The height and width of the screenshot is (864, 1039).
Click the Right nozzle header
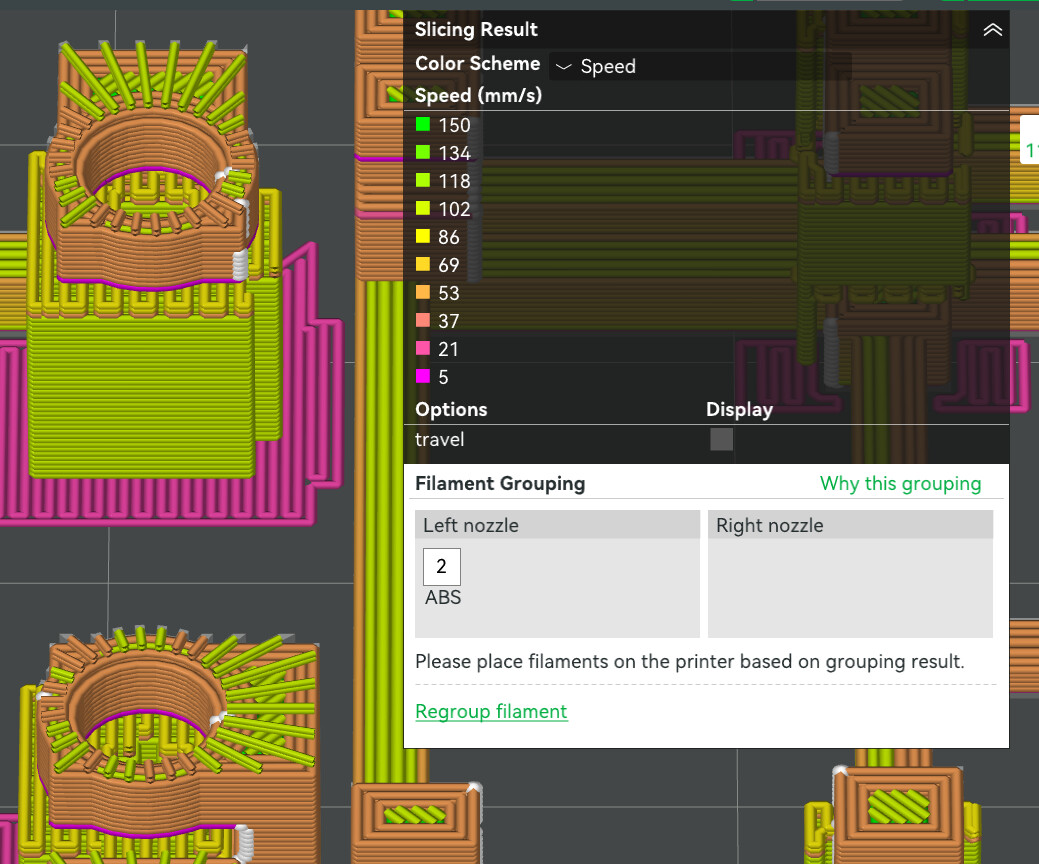(850, 525)
